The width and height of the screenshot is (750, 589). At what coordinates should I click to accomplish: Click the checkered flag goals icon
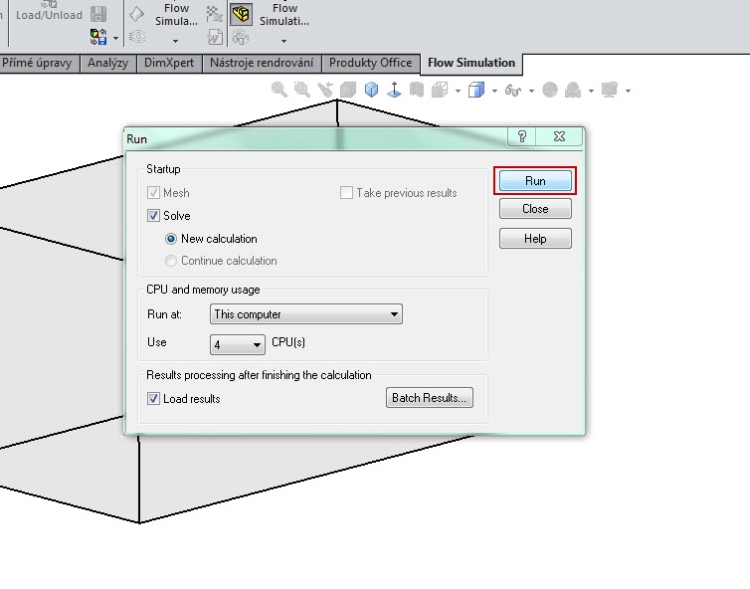tap(214, 14)
